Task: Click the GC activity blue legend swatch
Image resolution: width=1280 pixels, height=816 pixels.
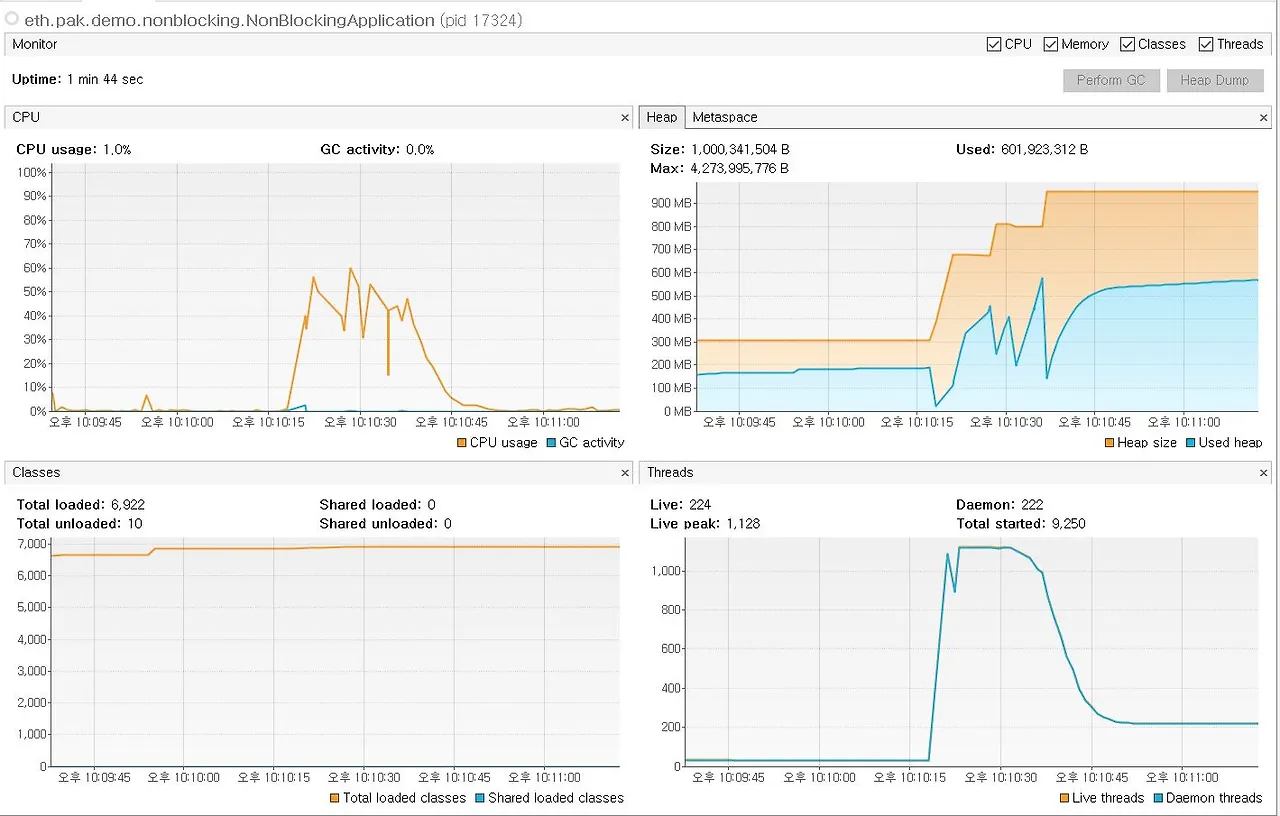Action: pyautogui.click(x=551, y=443)
